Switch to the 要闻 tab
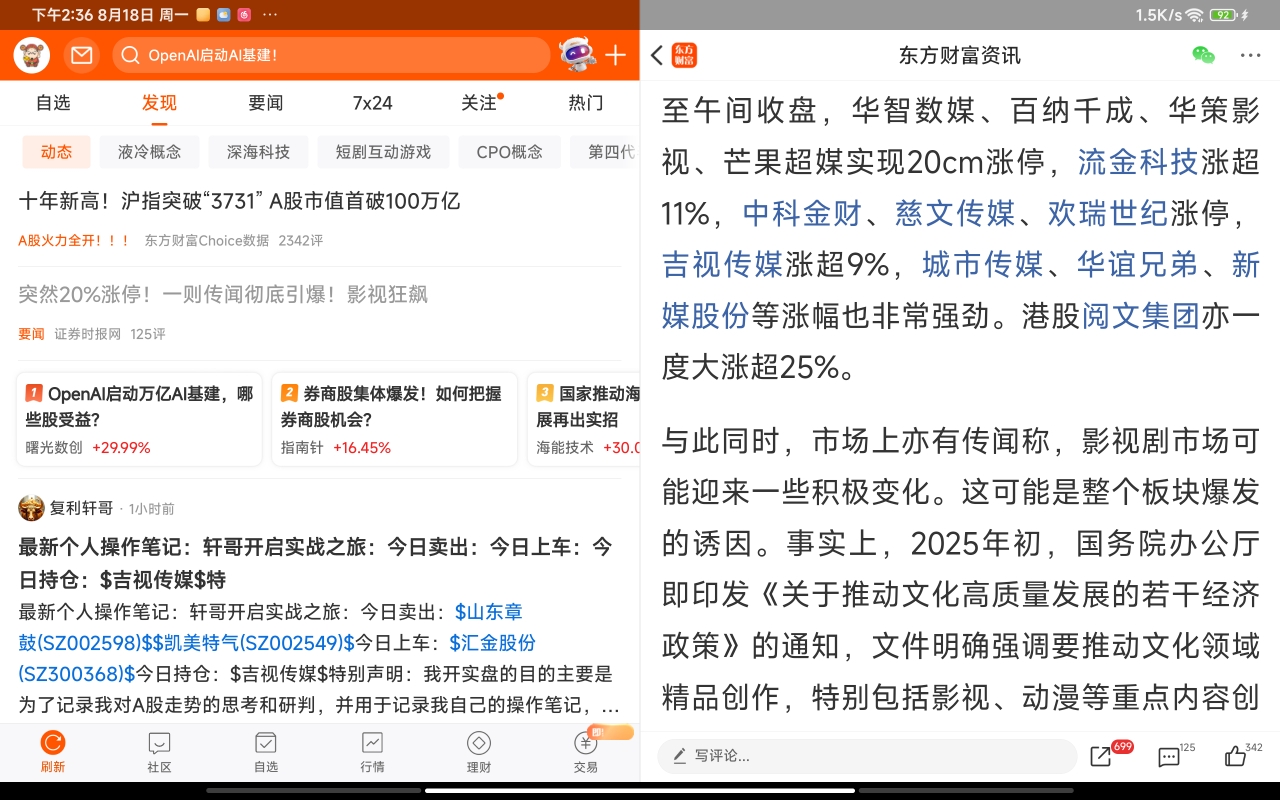This screenshot has width=1280, height=800. coord(266,103)
